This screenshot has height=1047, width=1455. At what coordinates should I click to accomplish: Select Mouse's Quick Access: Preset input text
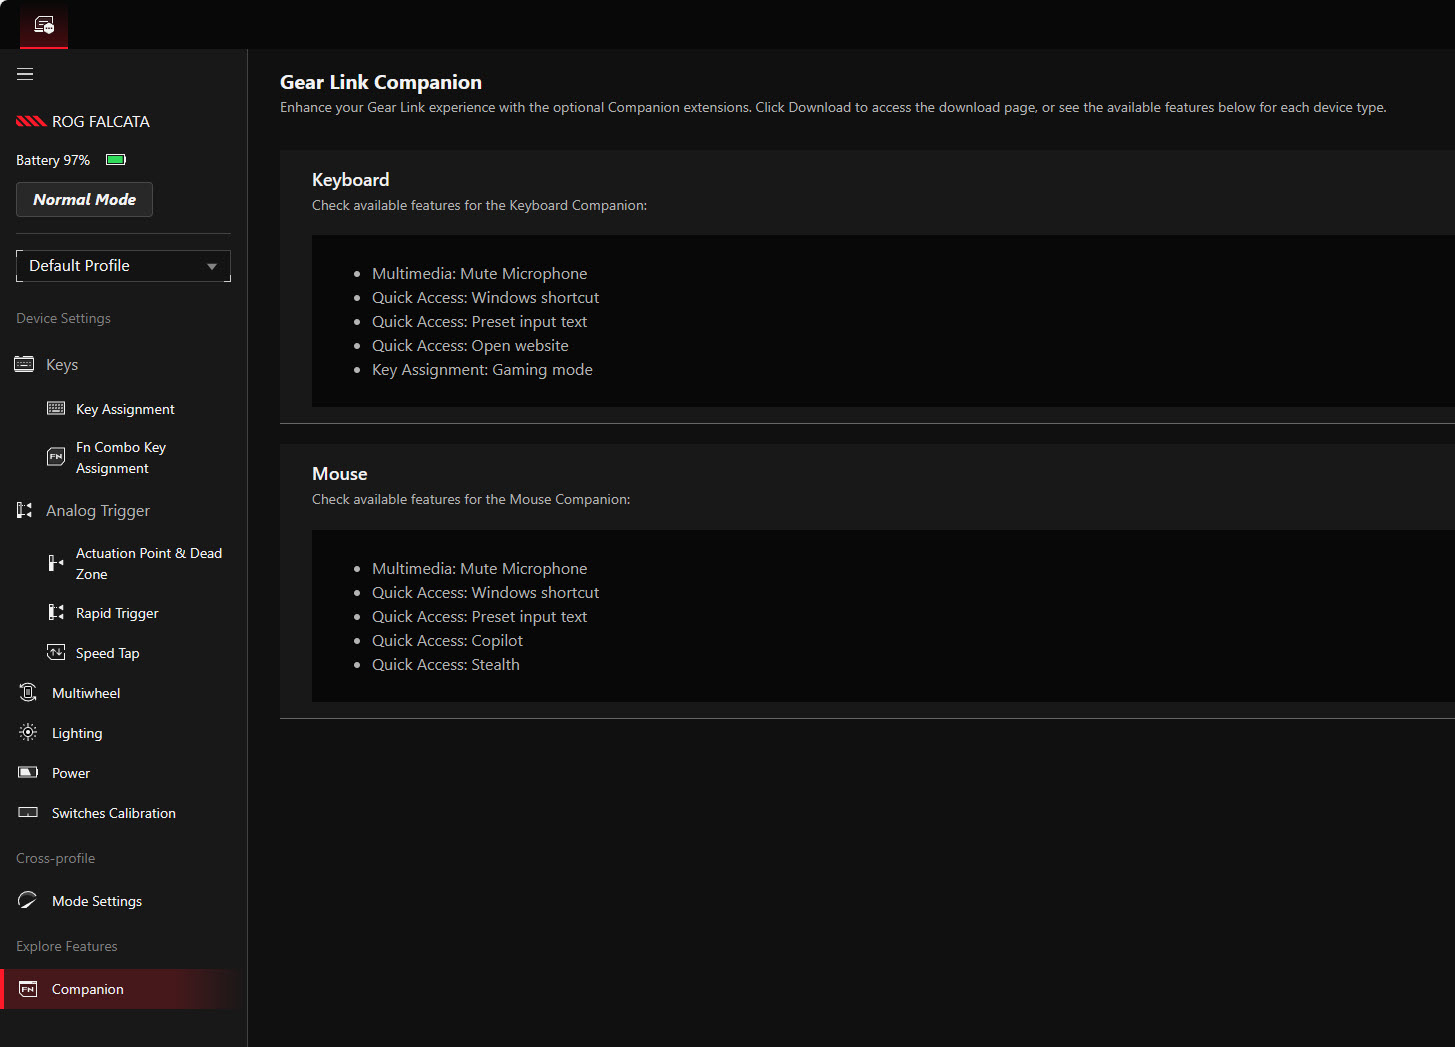pos(480,617)
